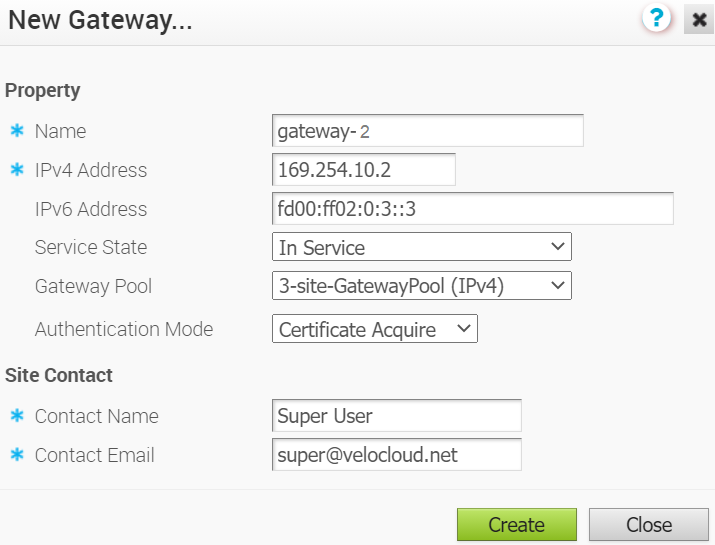This screenshot has width=715, height=545.
Task: Click the Contact Email label
Action: pyautogui.click(x=94, y=455)
